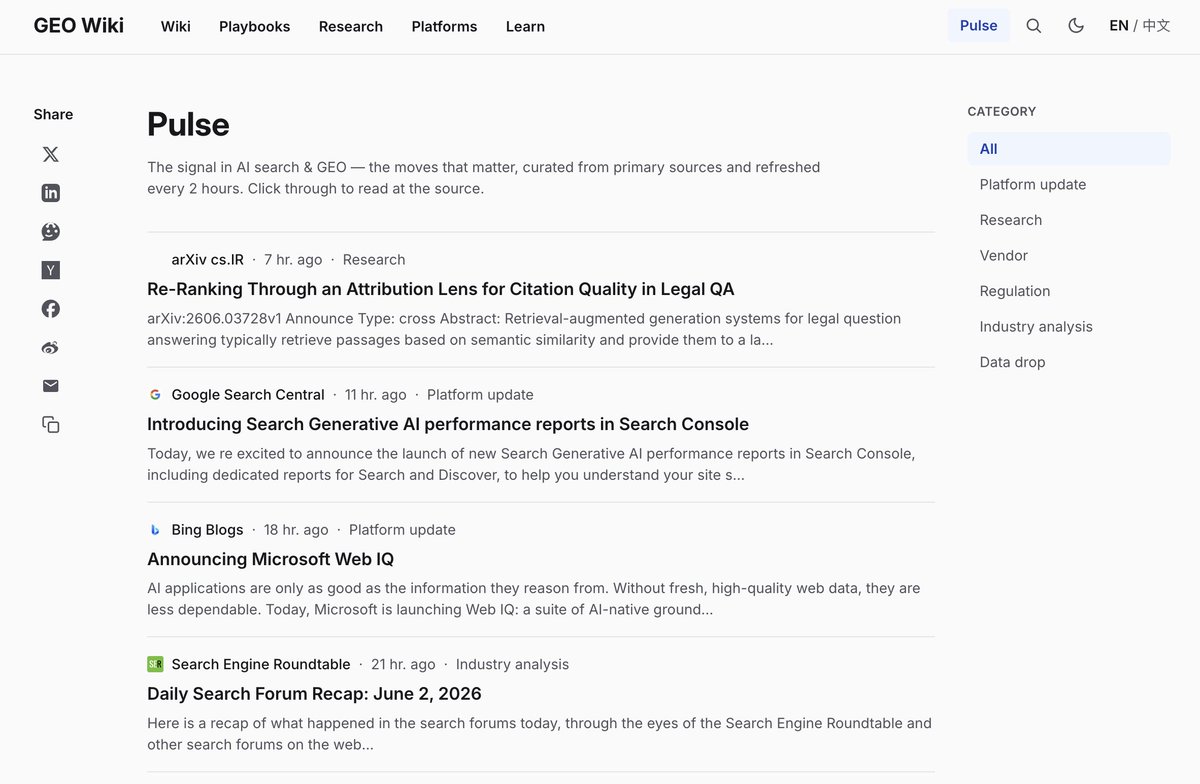Click the Pulse header button

coord(979,26)
